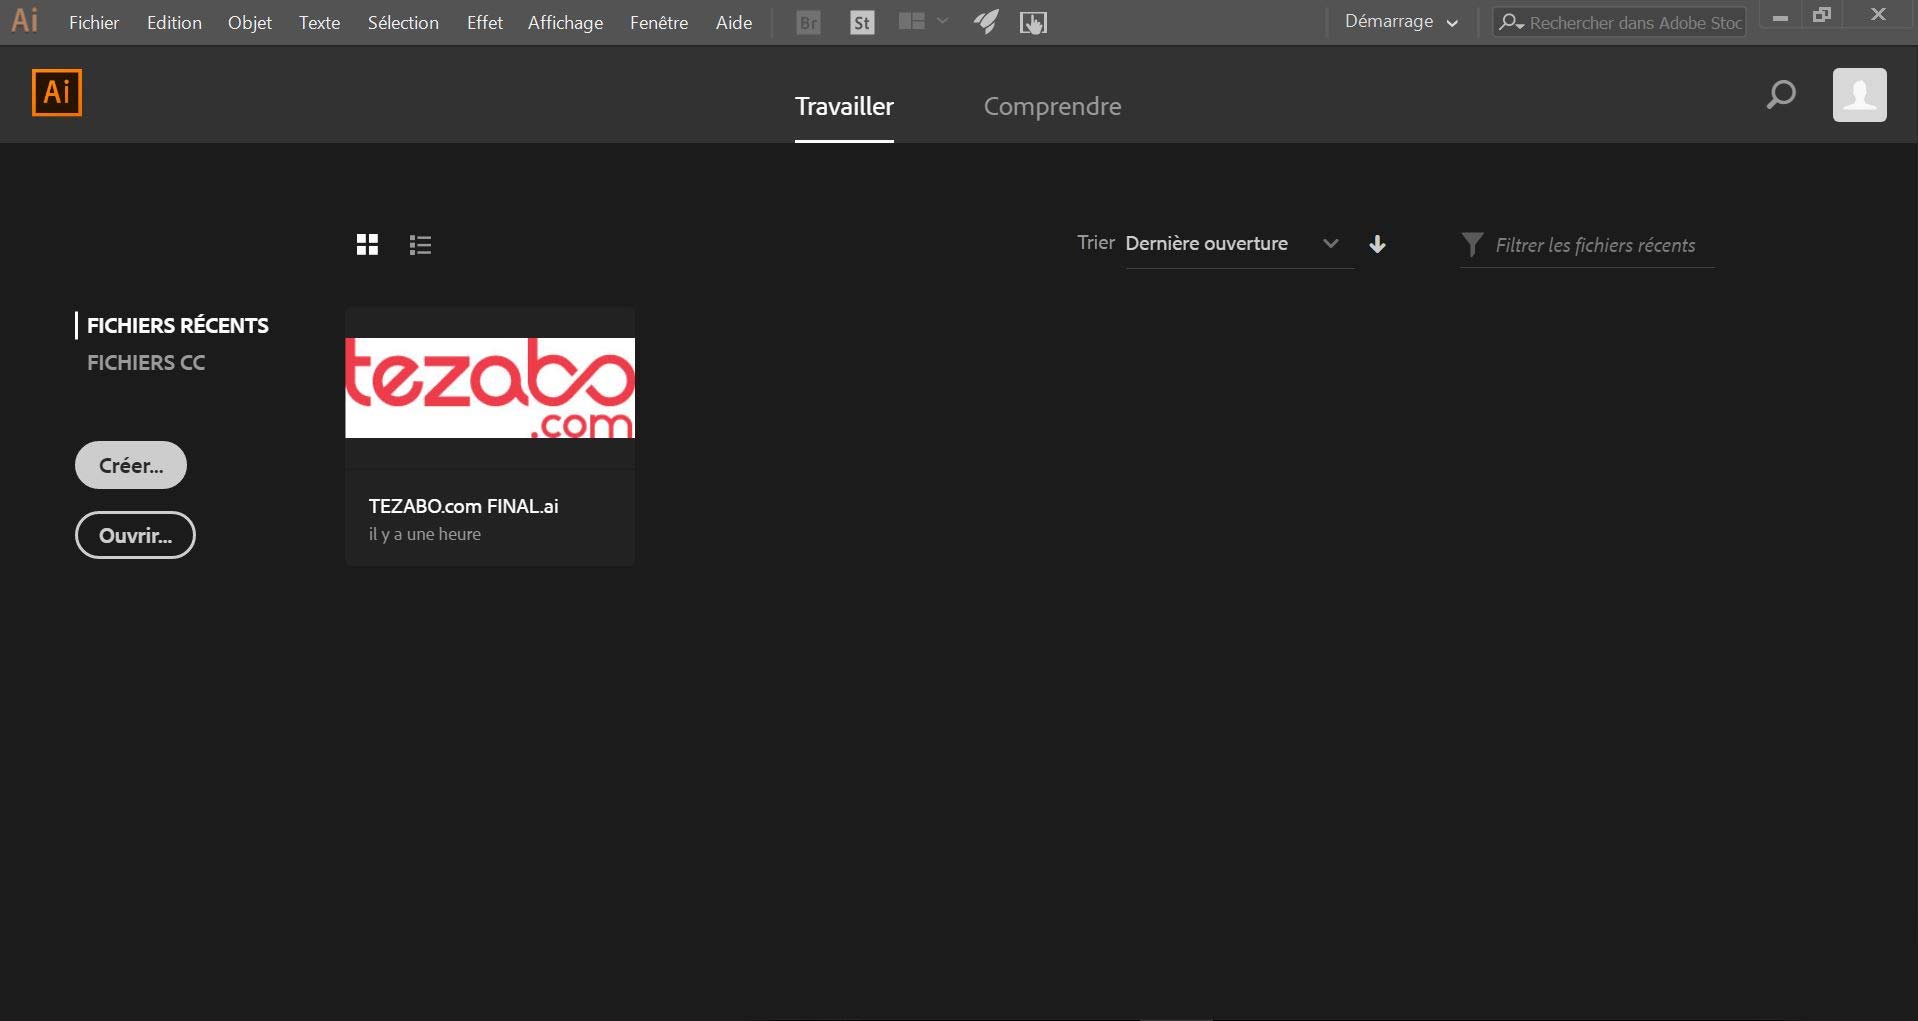This screenshot has width=1918, height=1021.
Task: Switch to list view of files
Action: tap(420, 244)
